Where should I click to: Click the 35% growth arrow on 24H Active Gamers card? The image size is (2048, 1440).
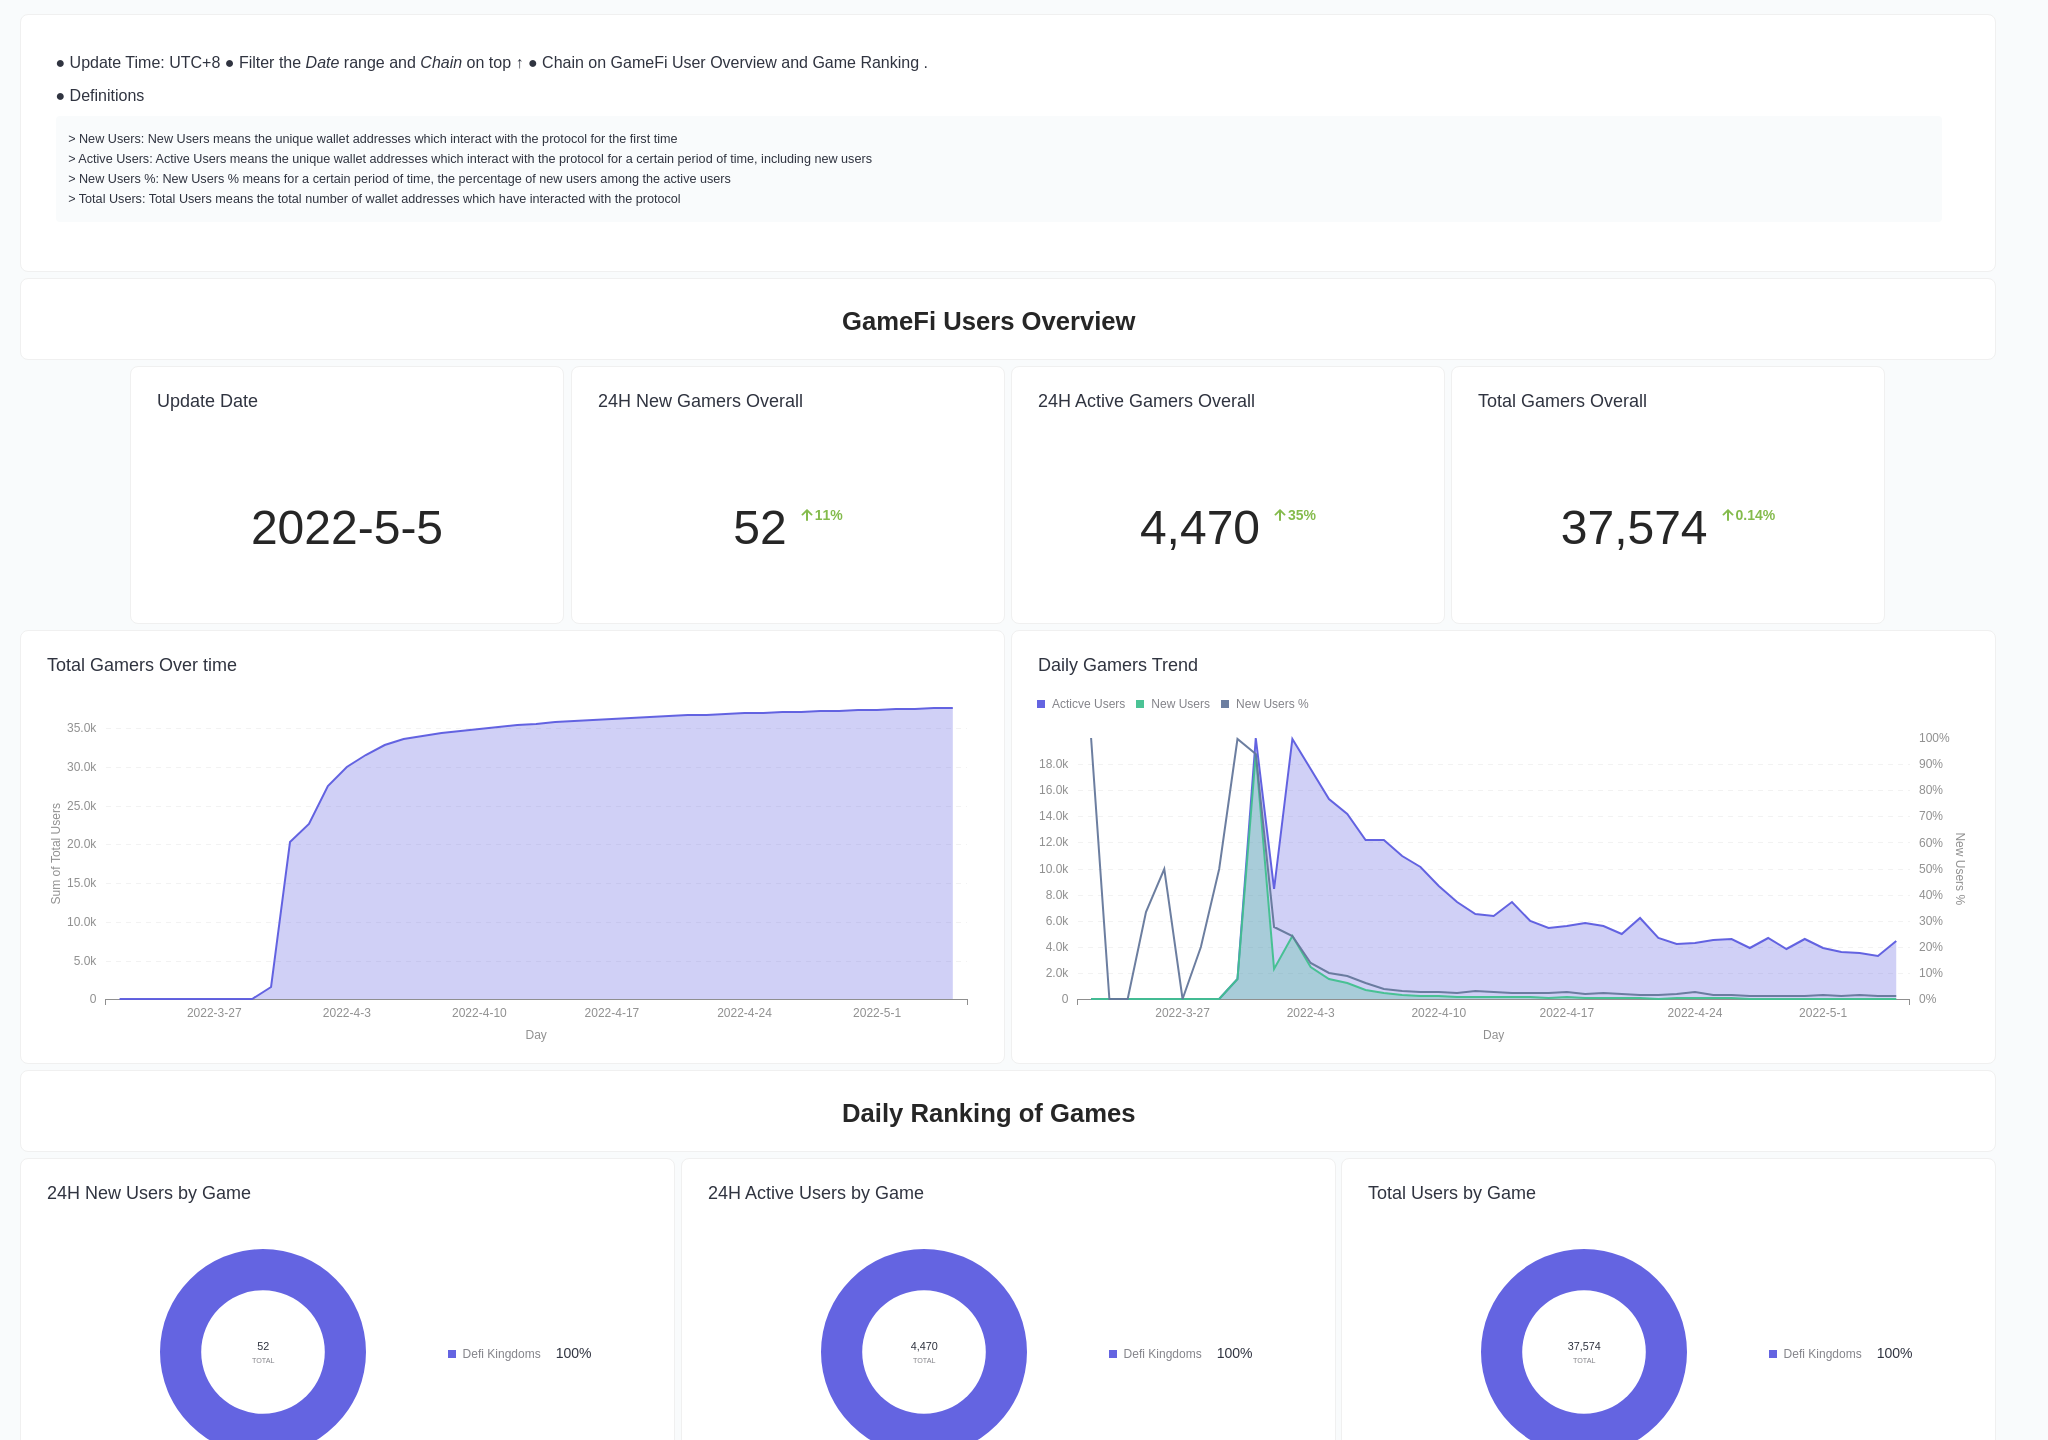coord(1280,516)
